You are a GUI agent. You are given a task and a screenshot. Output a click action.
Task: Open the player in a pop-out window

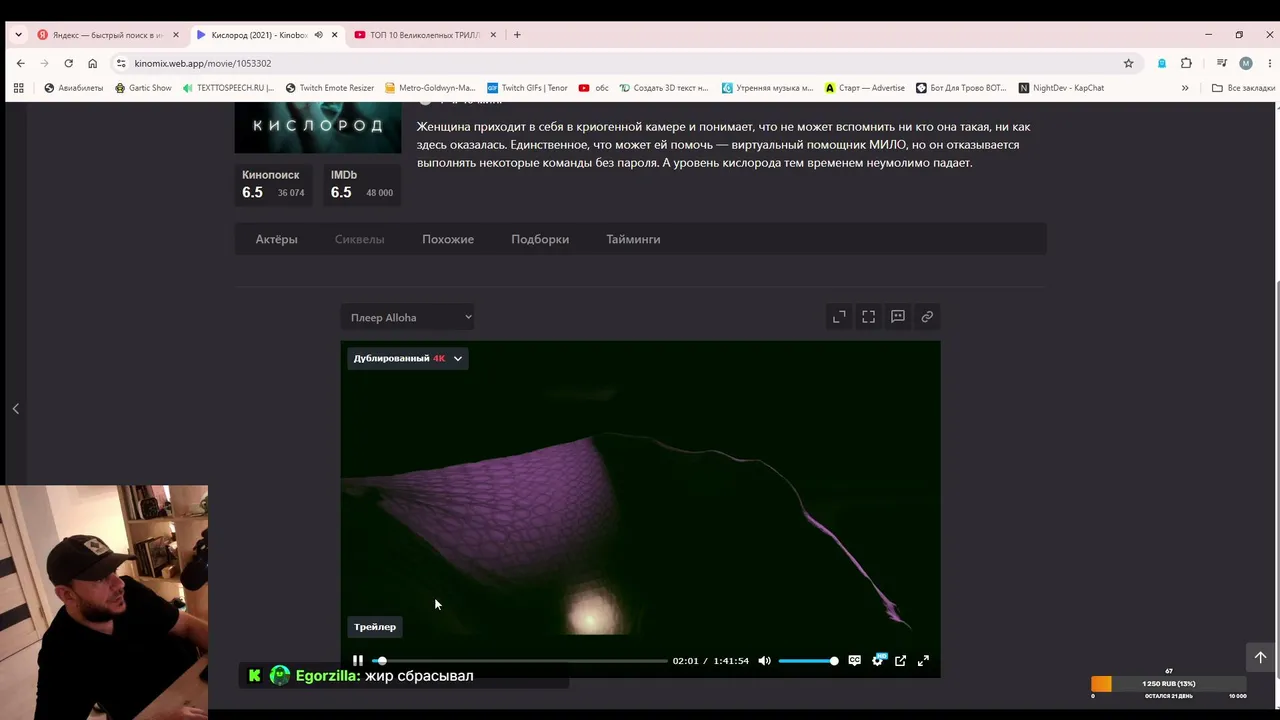(900, 660)
